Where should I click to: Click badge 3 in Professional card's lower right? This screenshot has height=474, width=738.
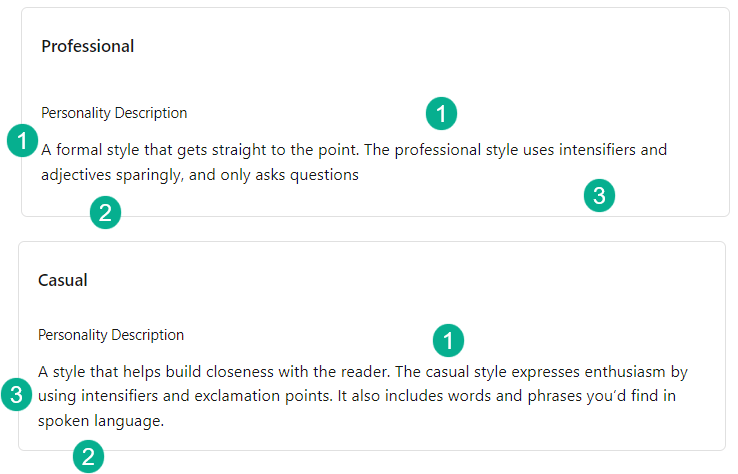(x=598, y=196)
